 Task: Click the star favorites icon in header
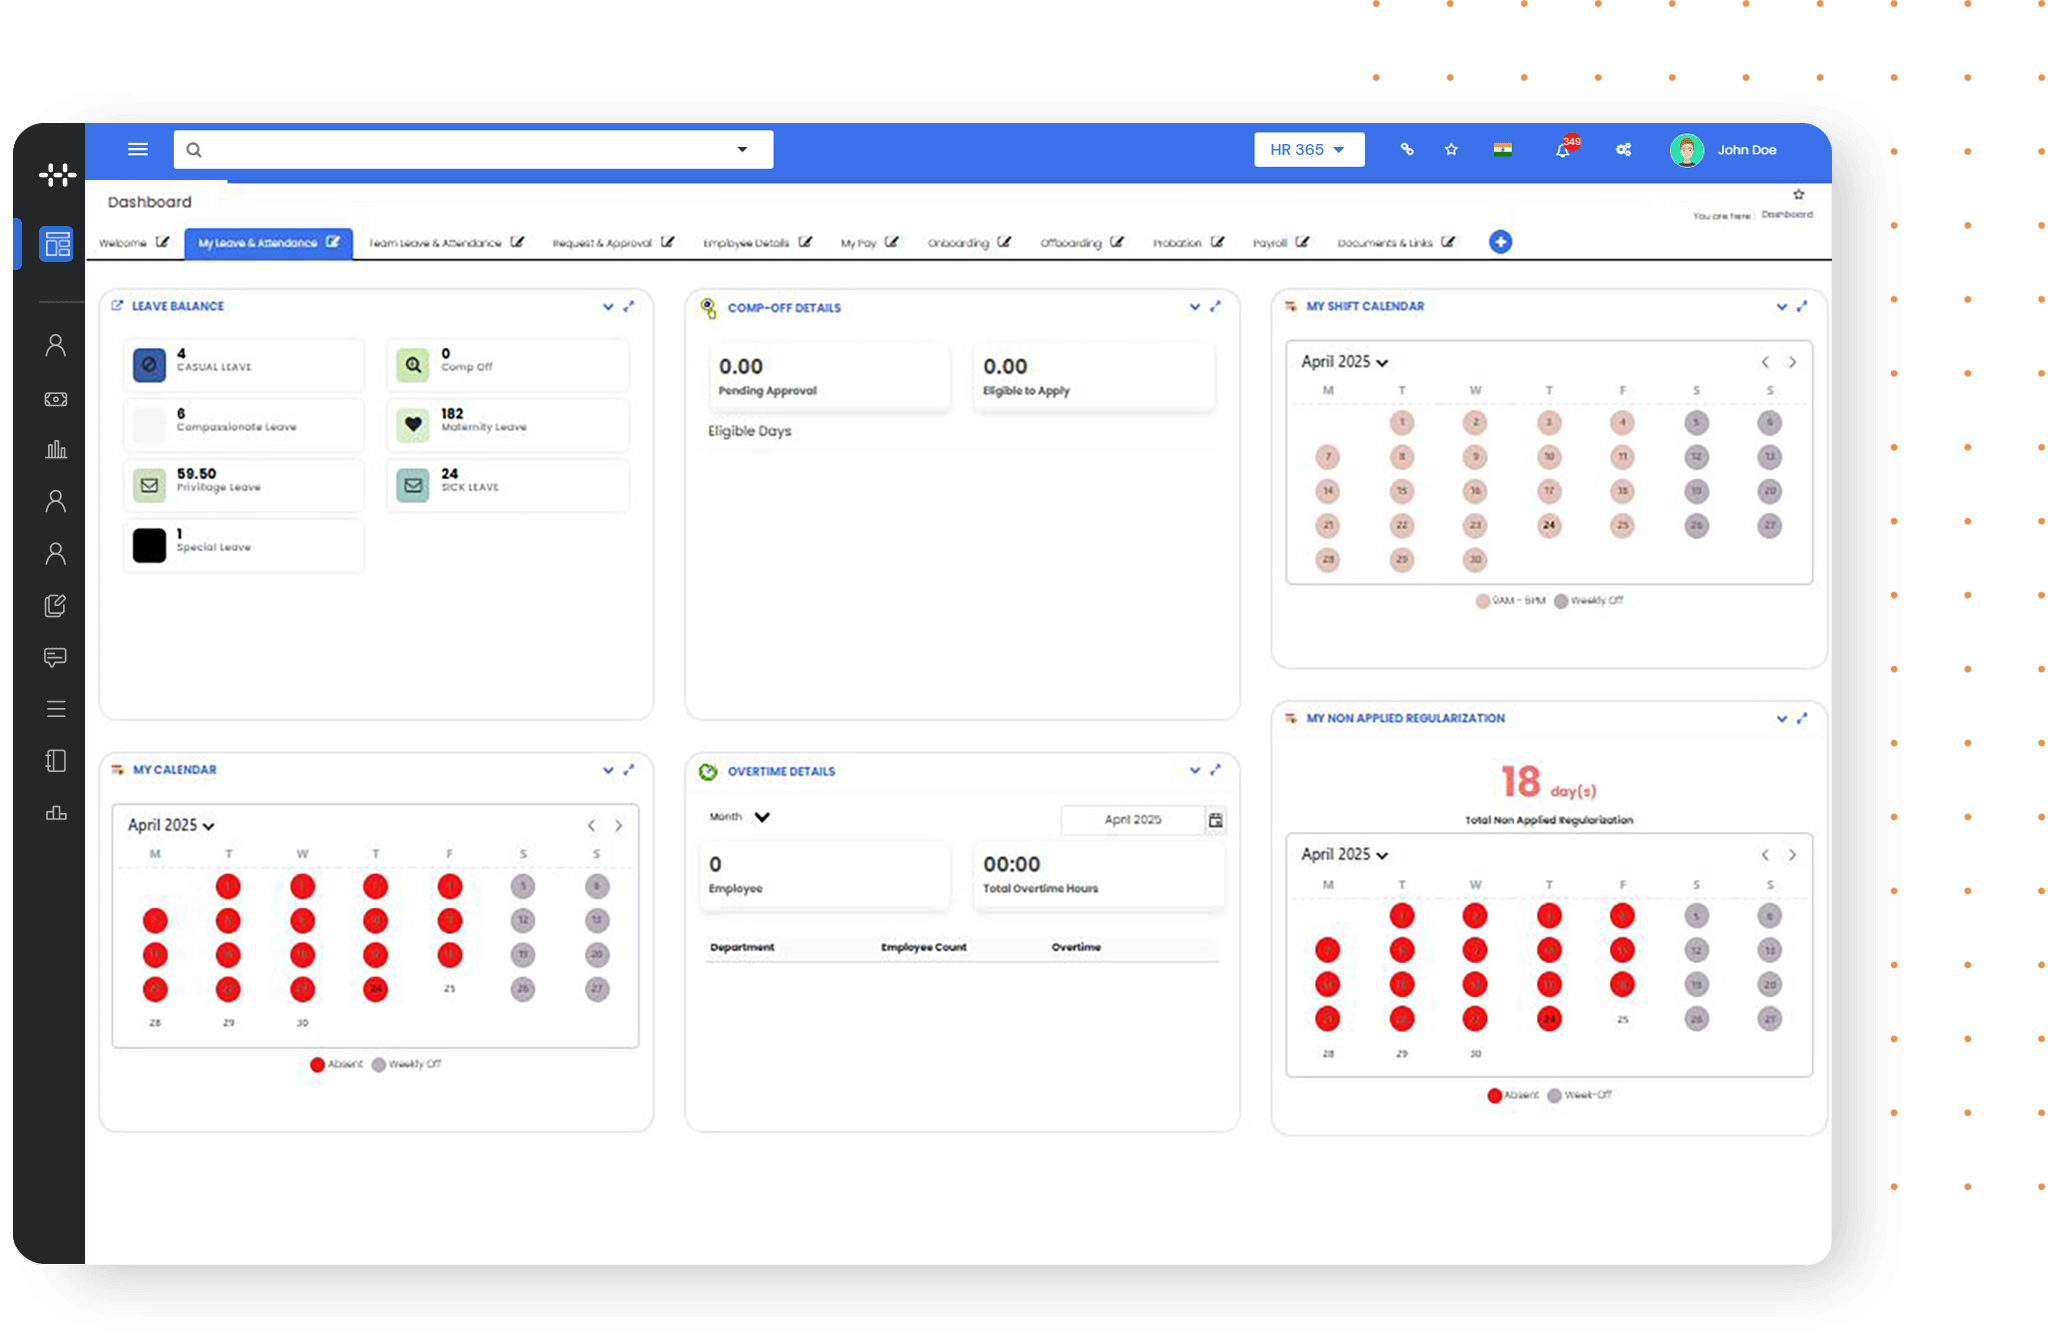tap(1451, 149)
